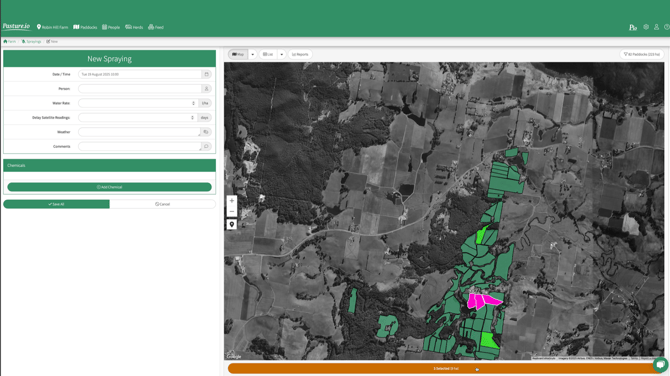Click the Weather text area
The height and width of the screenshot is (376, 670).
(x=139, y=132)
